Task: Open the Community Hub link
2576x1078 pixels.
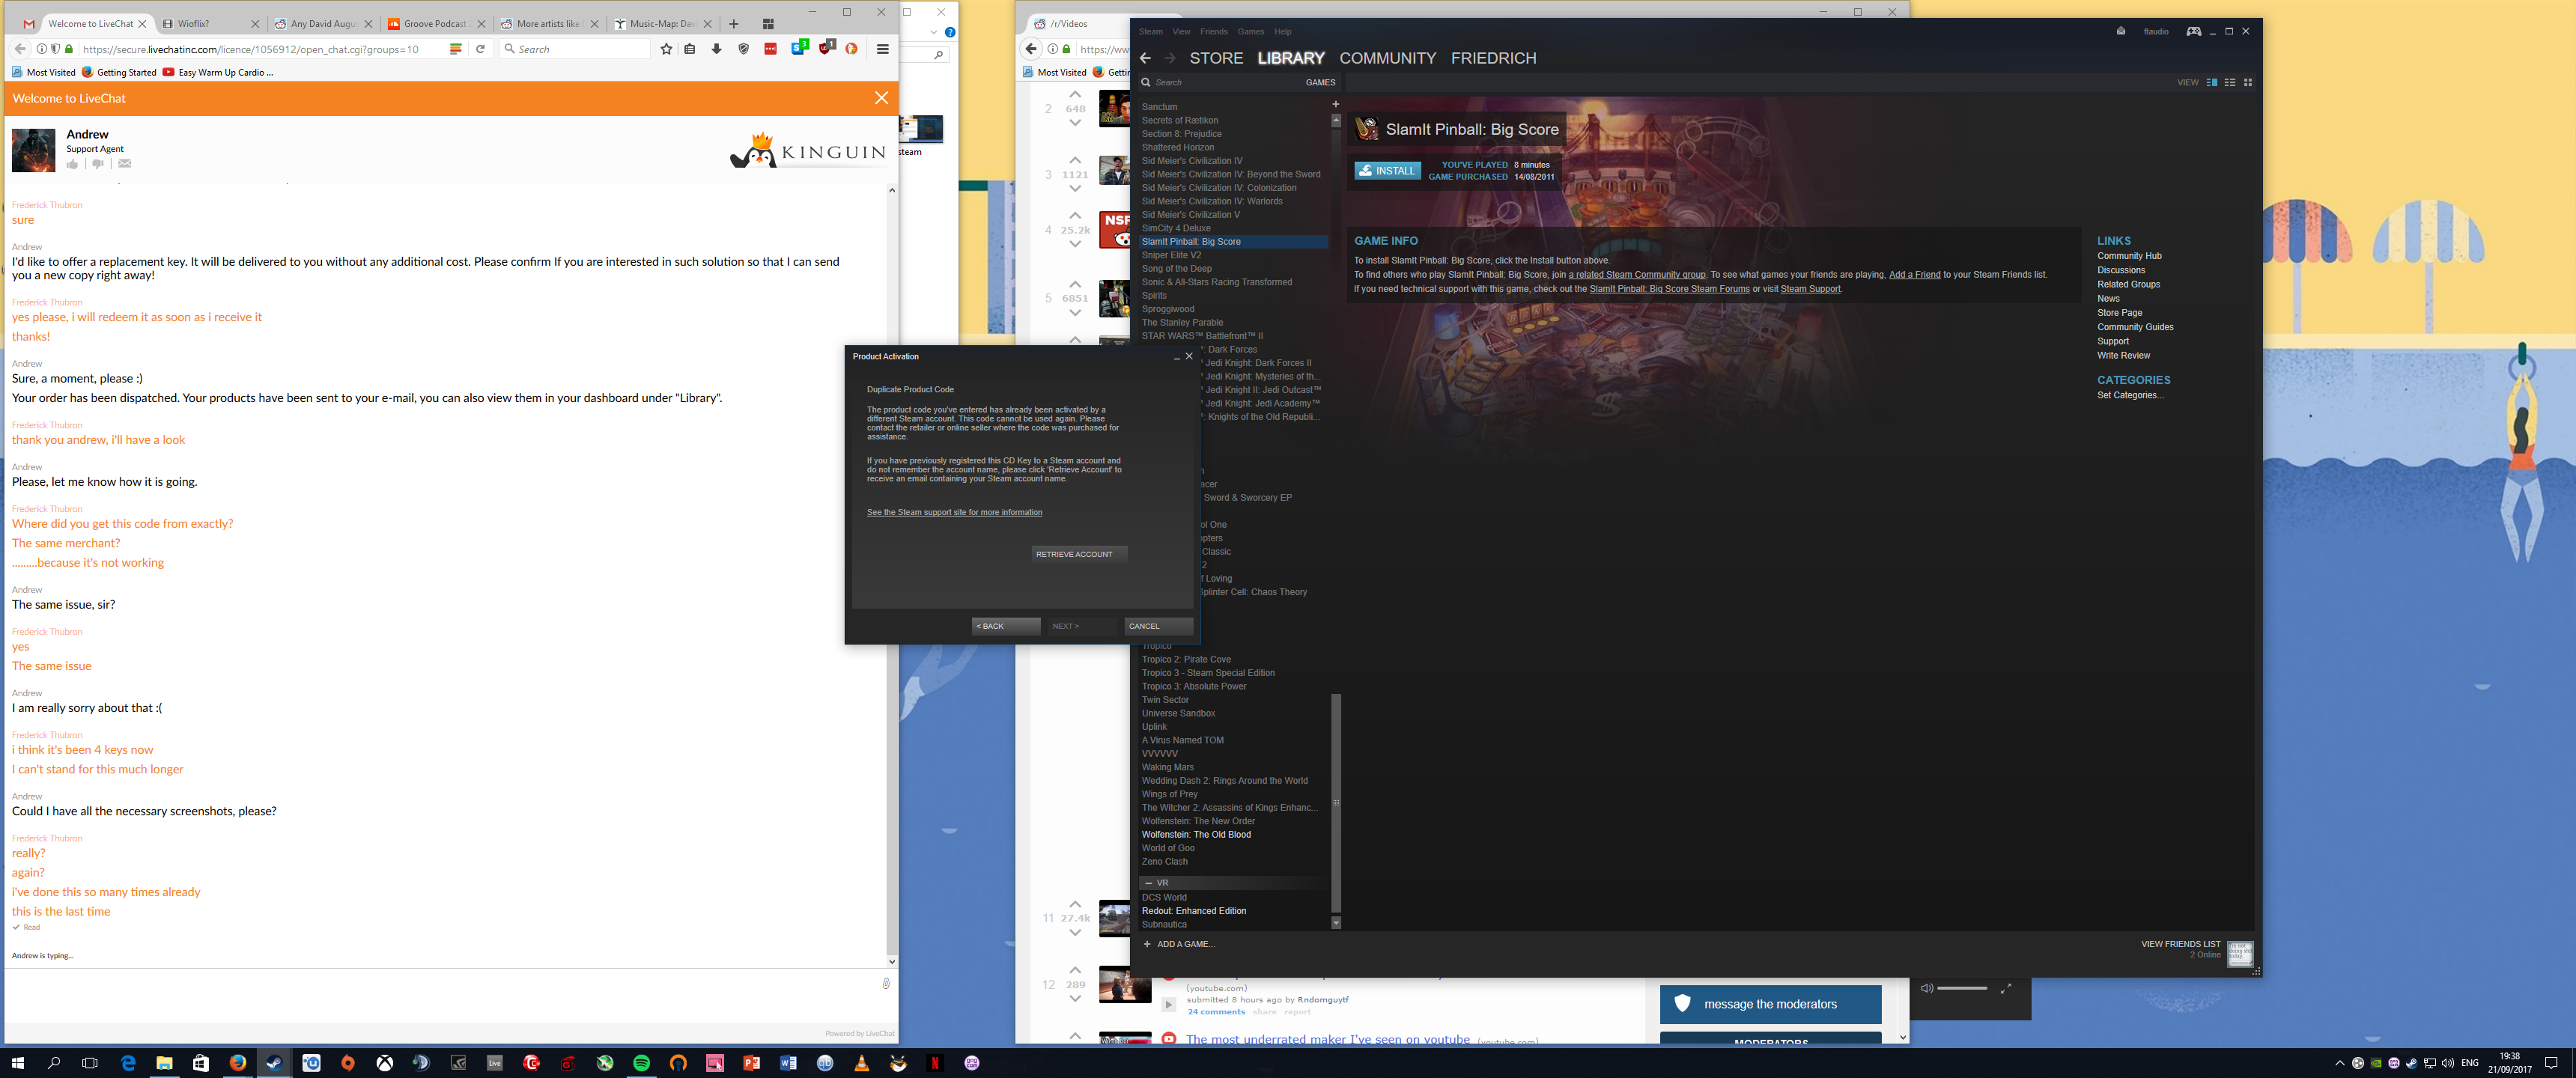Action: tap(2129, 256)
